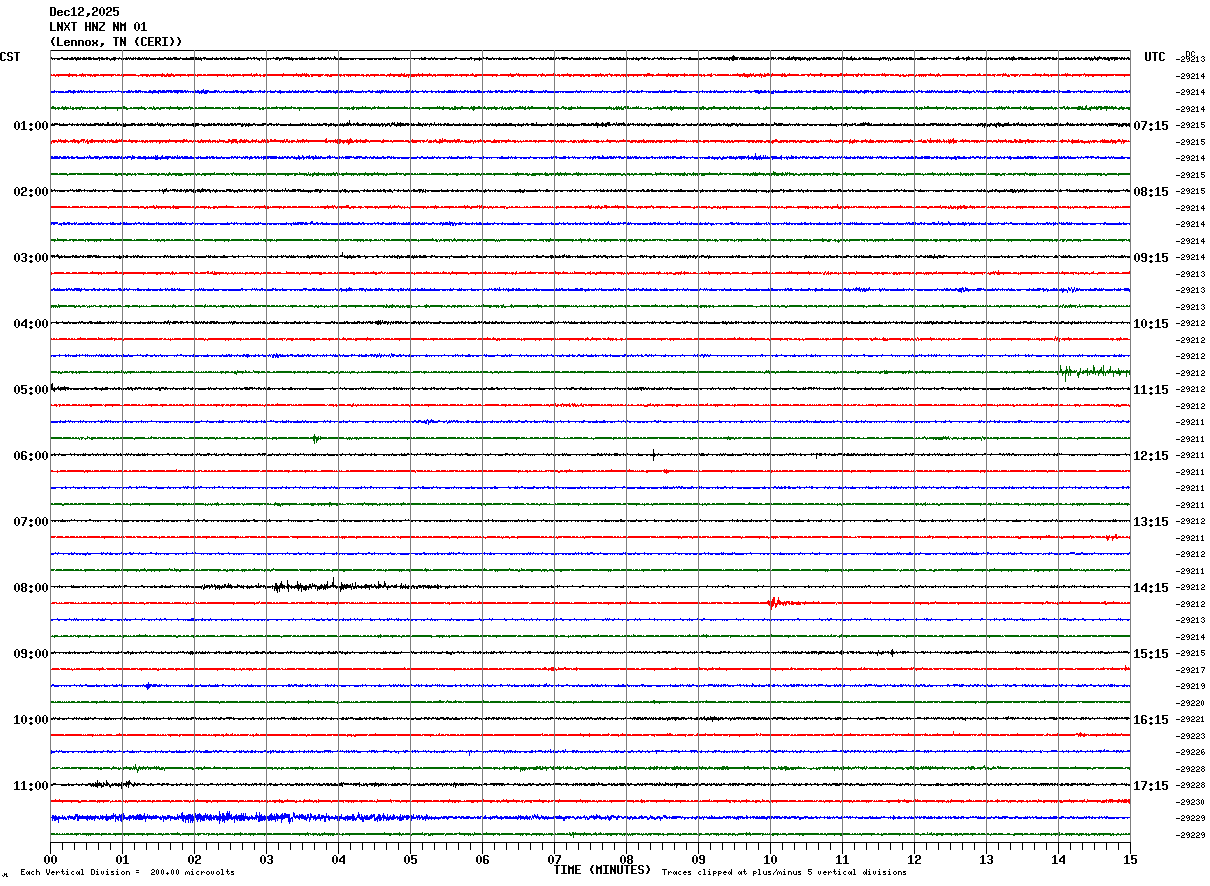Click minute tick label 05 on time axis
Viewport: 1210px width, 886px height.
[410, 859]
